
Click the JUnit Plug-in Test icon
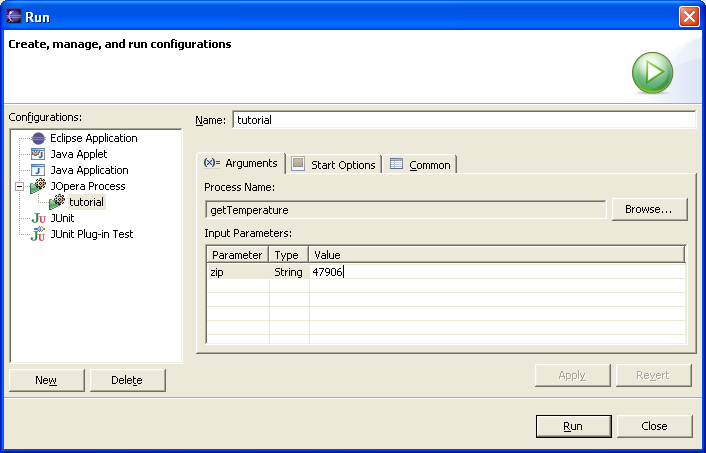tap(38, 234)
